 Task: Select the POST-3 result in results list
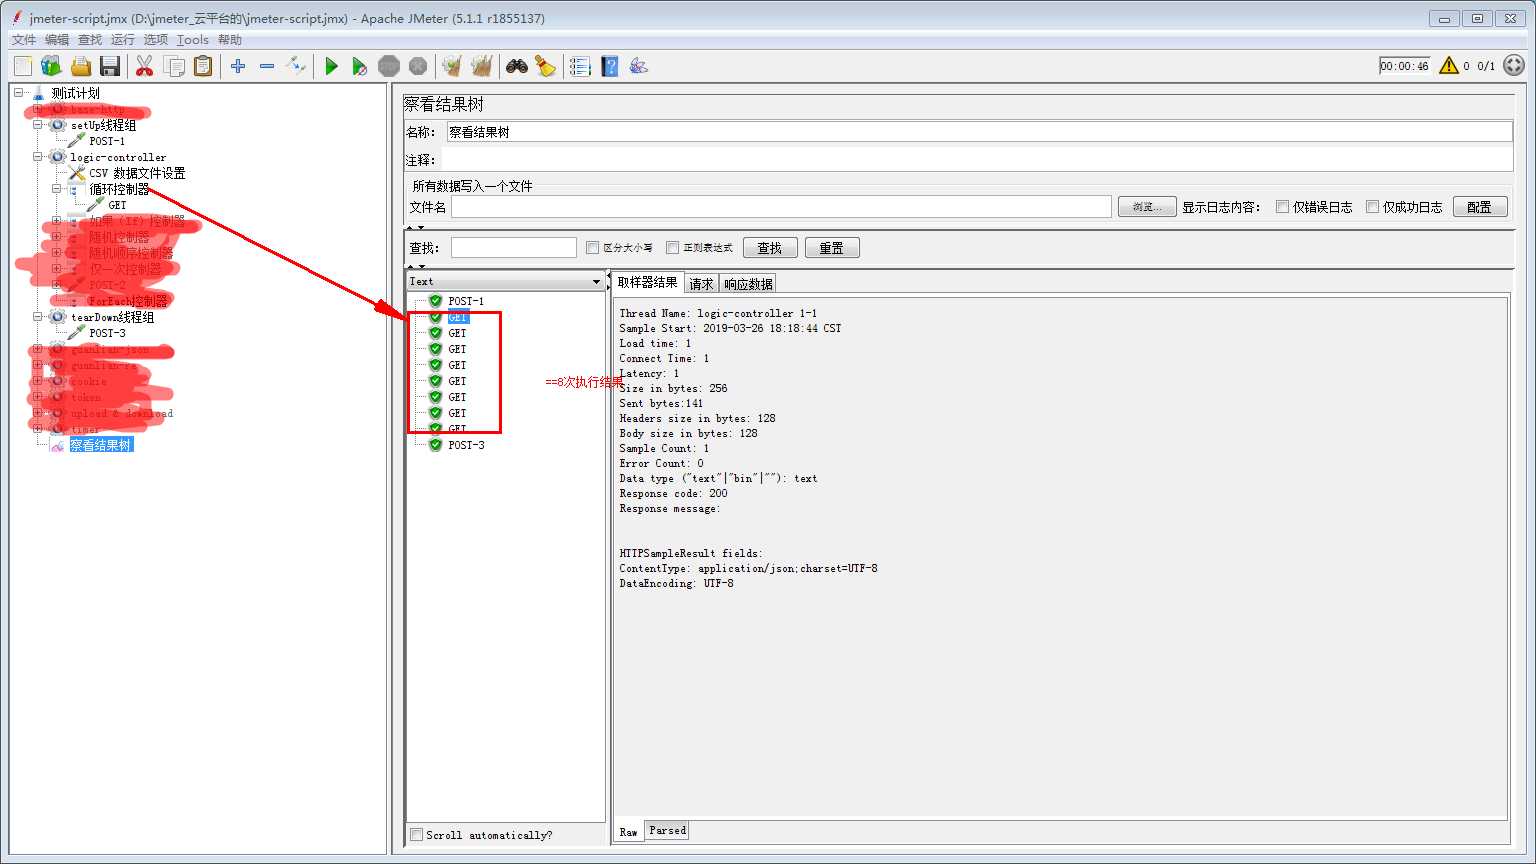point(466,445)
